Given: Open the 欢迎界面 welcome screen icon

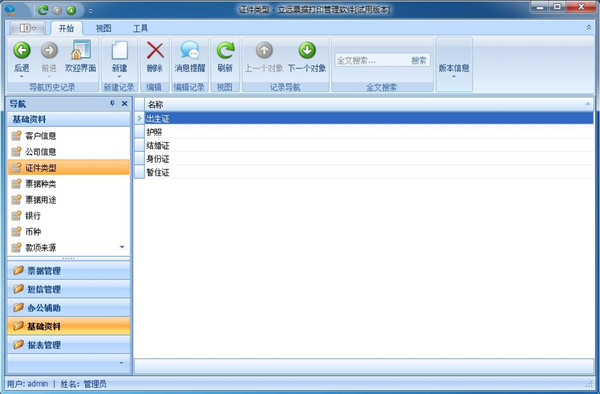Looking at the screenshot, I should 81,50.
